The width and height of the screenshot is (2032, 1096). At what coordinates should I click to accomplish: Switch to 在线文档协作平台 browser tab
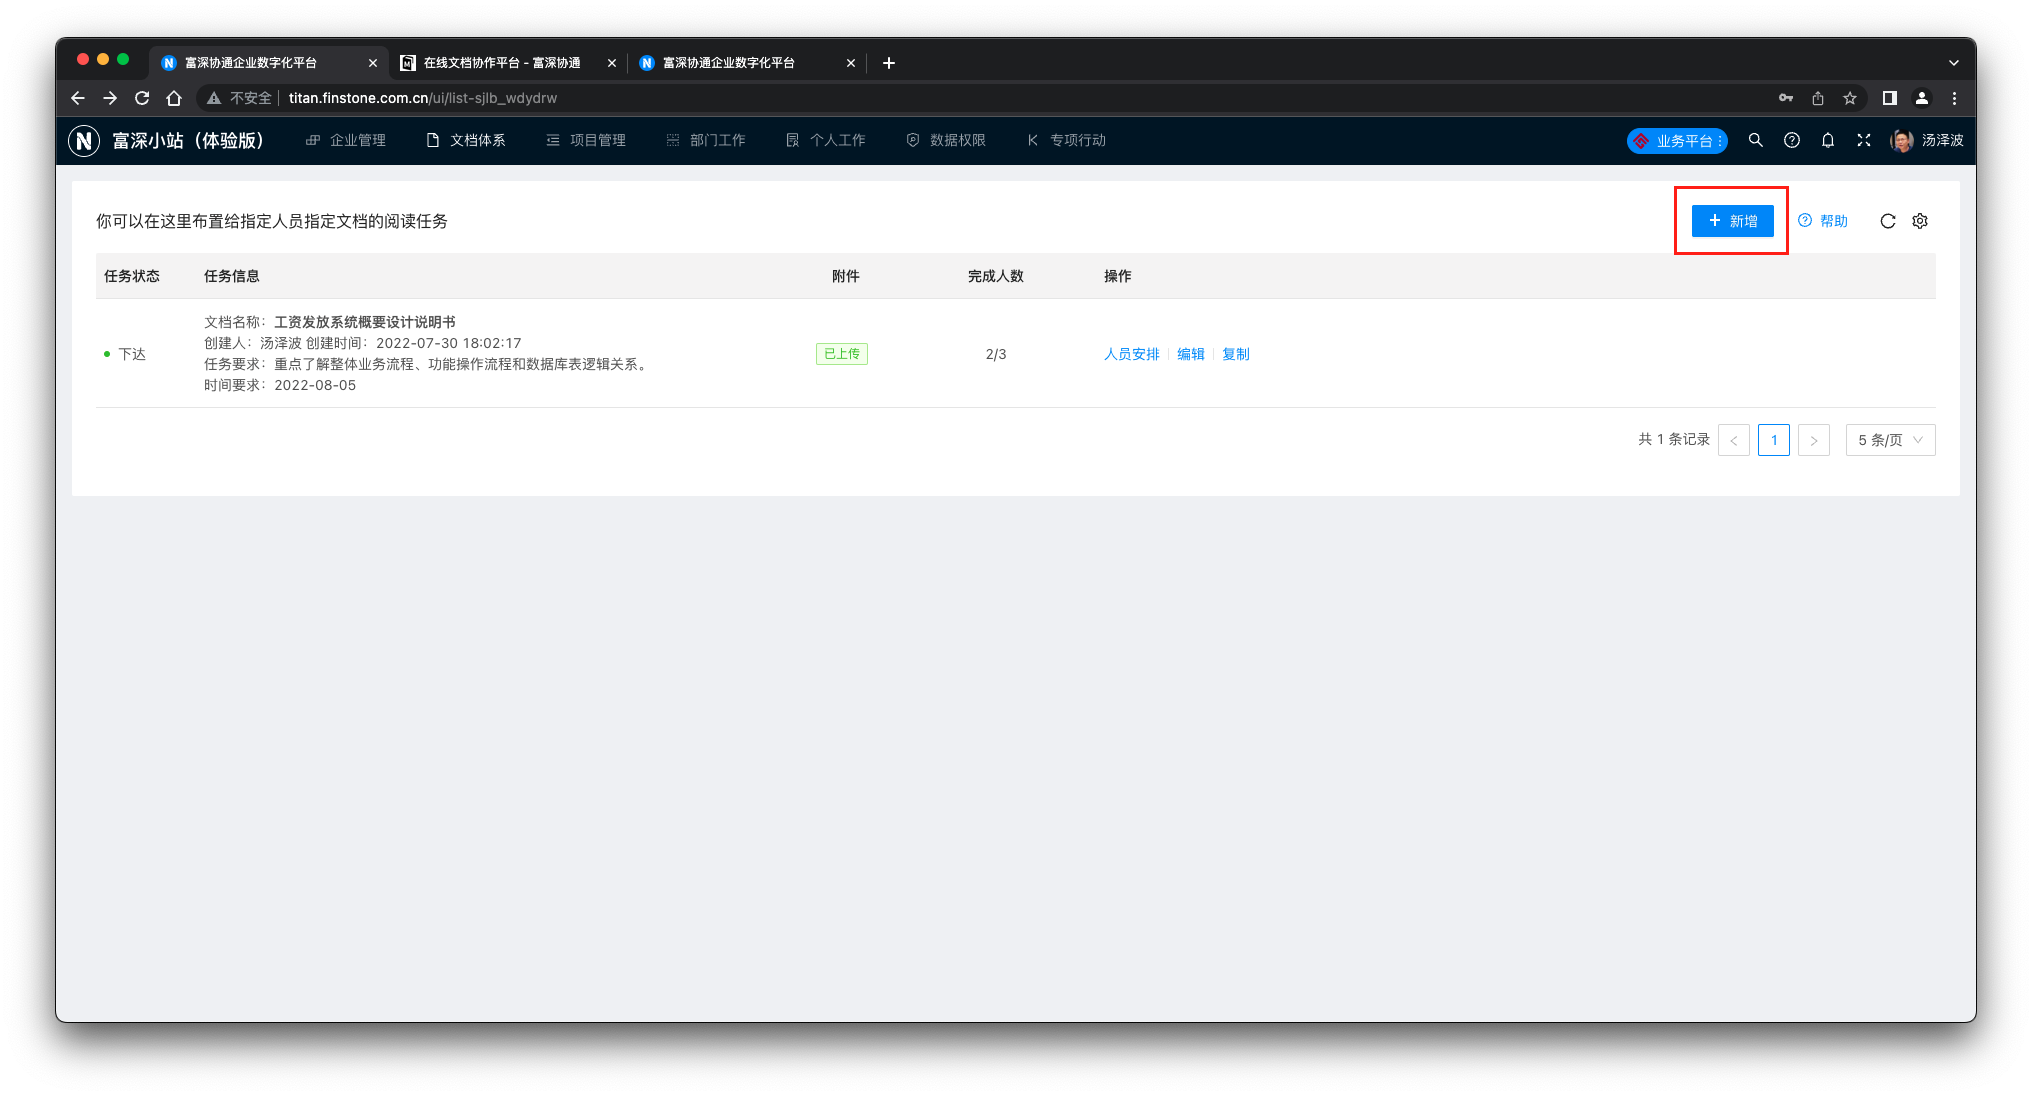pos(502,63)
